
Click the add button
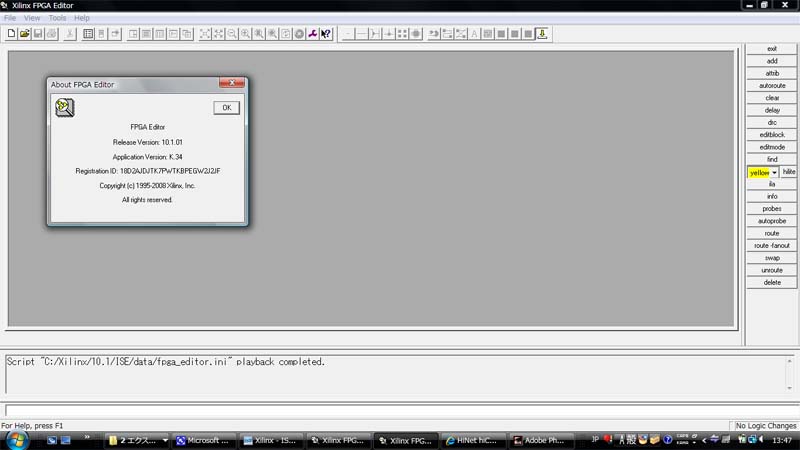tap(771, 61)
